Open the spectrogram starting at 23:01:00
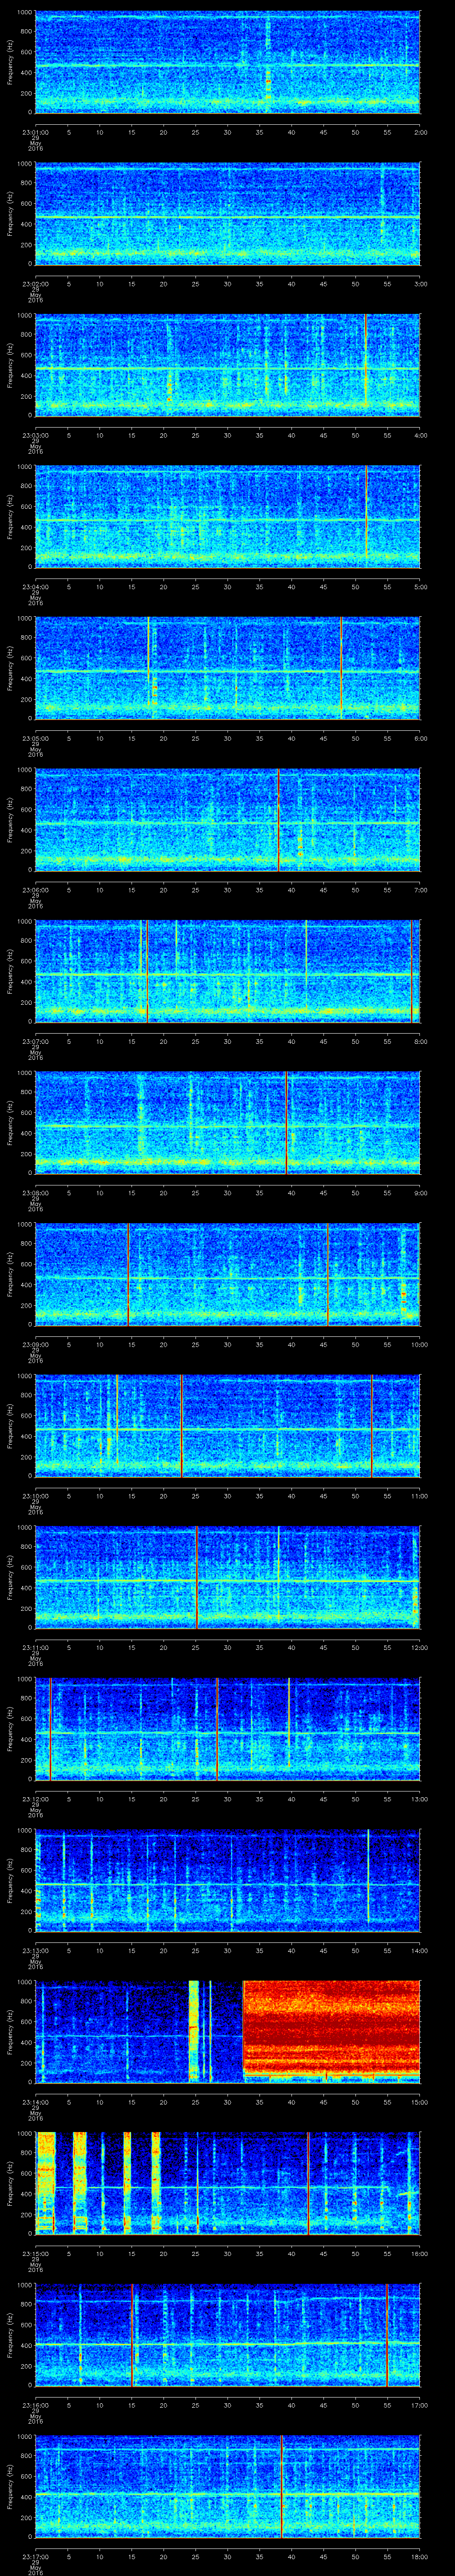 point(228,62)
